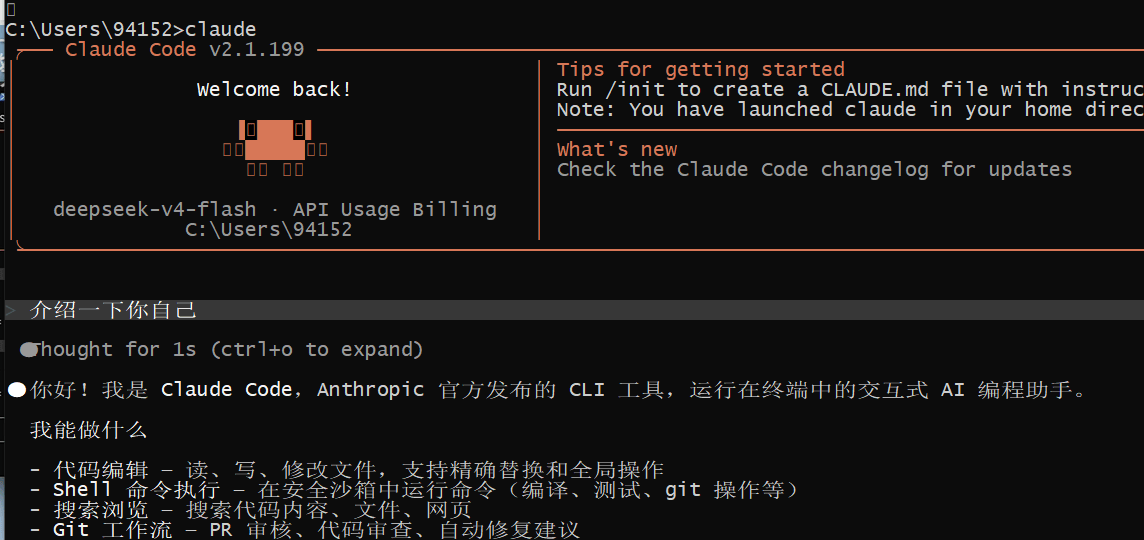Click the Claude mascot logo
Screen dimensions: 1144x540
tap(275, 150)
